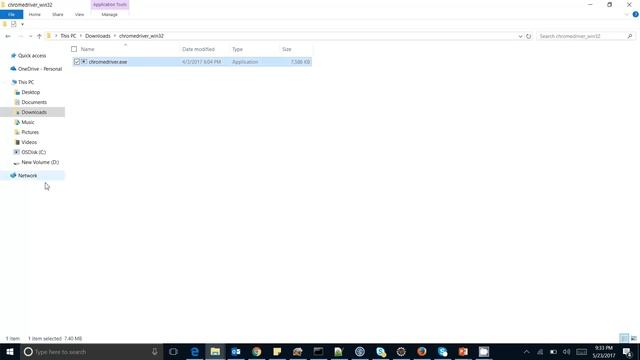Open volume control in system tray
This screenshot has width=640, height=360.
point(567,352)
